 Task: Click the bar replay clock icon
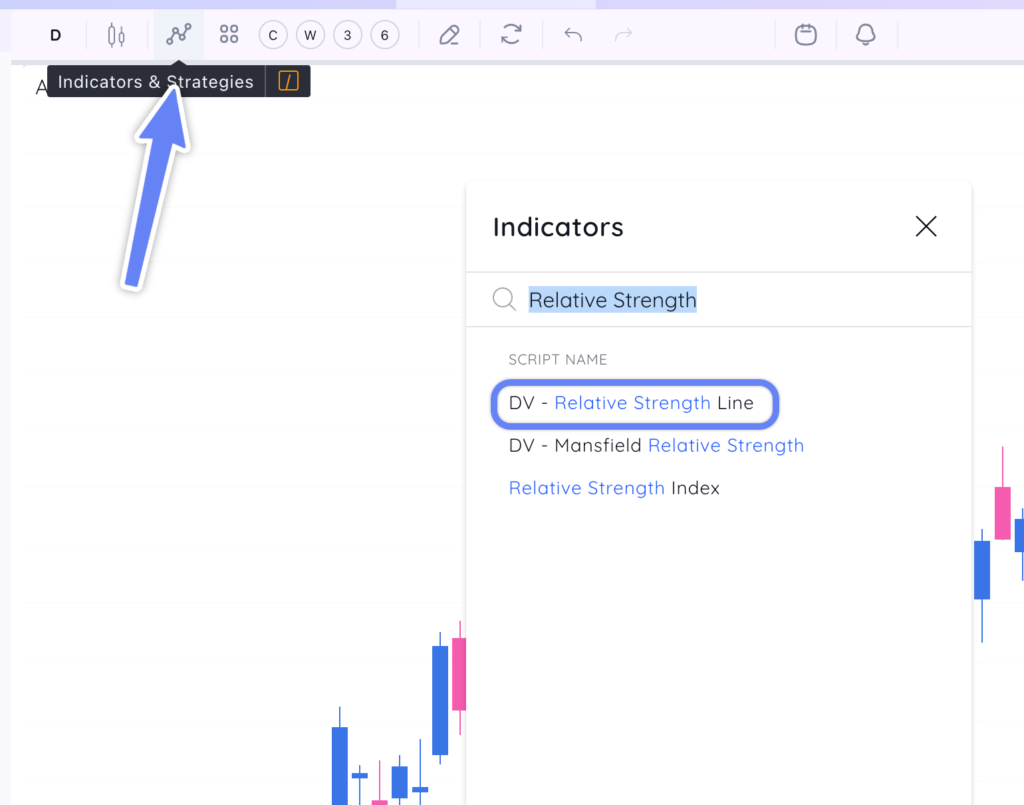806,34
